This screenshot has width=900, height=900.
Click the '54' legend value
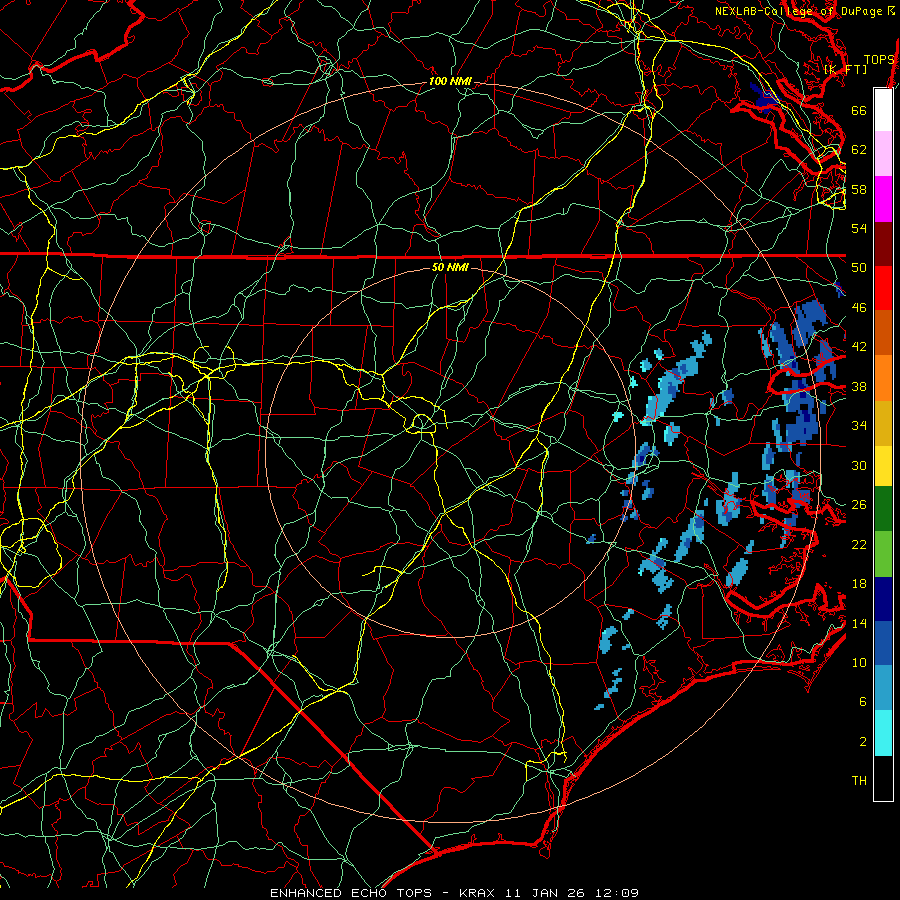(859, 228)
